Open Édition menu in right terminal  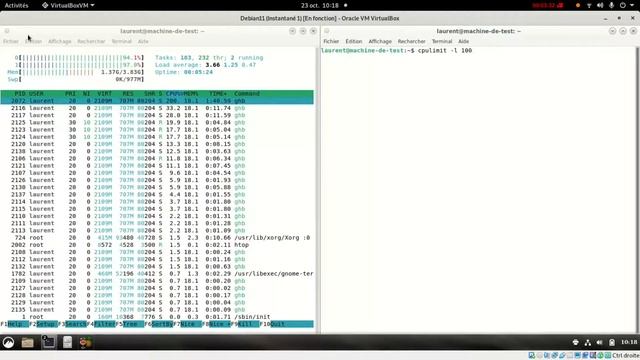point(354,41)
